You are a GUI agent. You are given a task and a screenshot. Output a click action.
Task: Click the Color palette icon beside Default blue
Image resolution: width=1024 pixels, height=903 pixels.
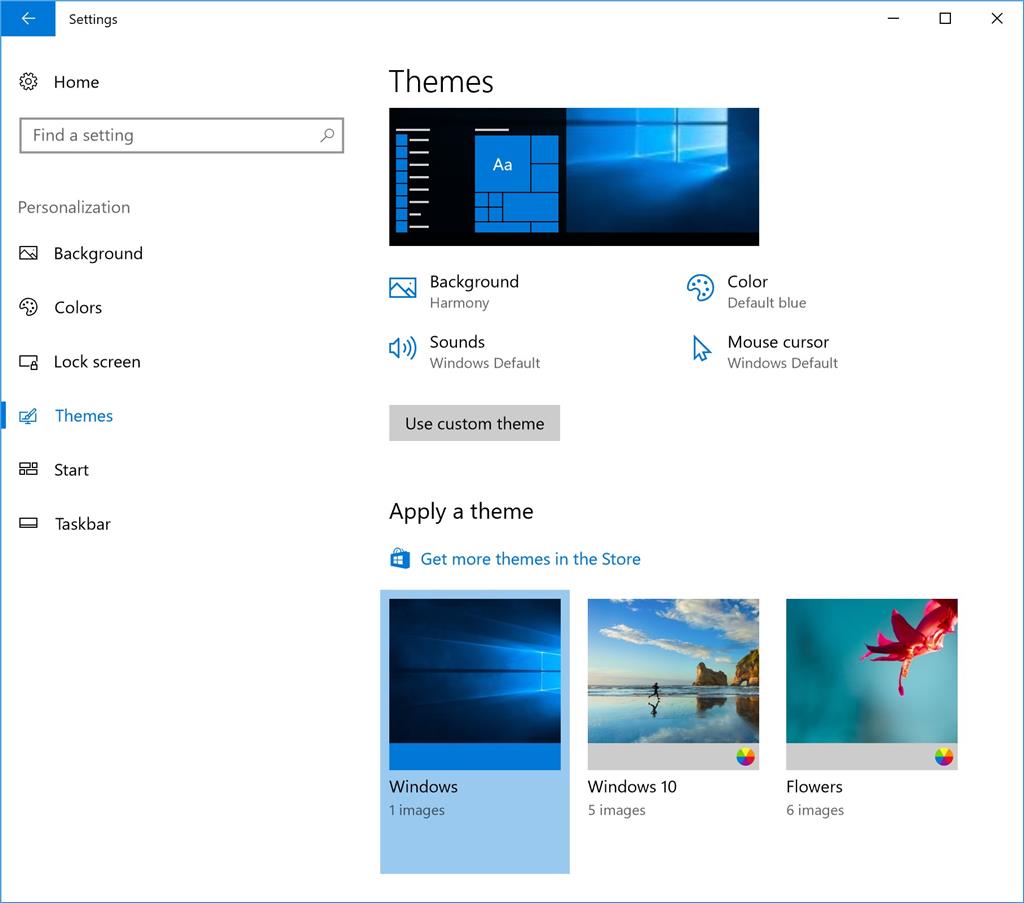[x=700, y=287]
